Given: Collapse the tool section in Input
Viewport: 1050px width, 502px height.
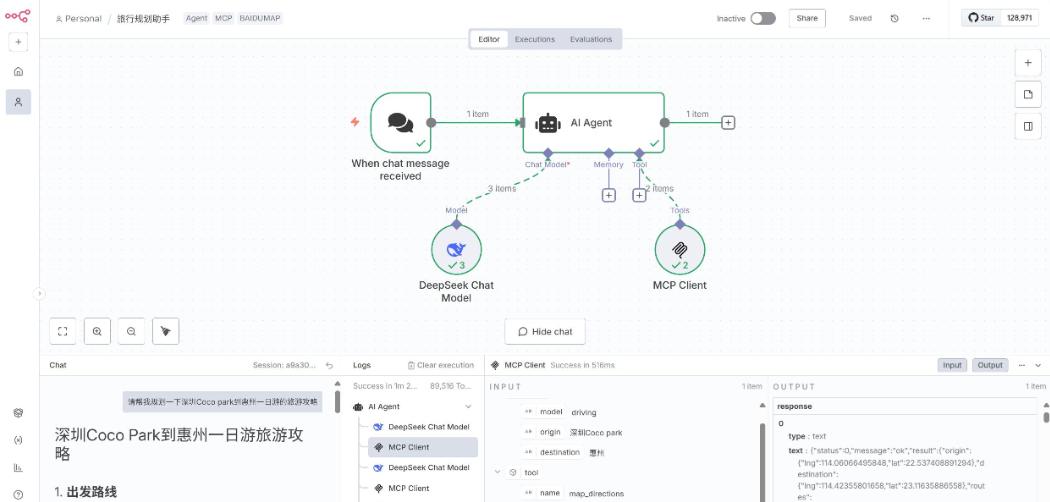Looking at the screenshot, I should point(498,473).
